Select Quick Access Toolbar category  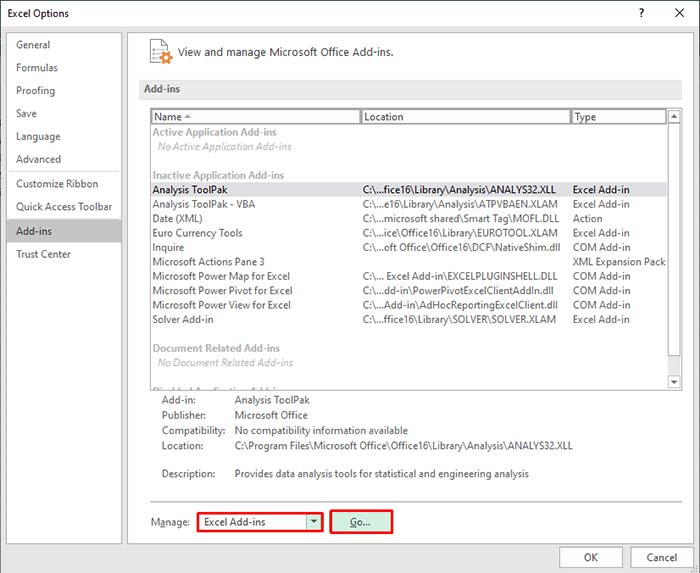click(x=64, y=207)
